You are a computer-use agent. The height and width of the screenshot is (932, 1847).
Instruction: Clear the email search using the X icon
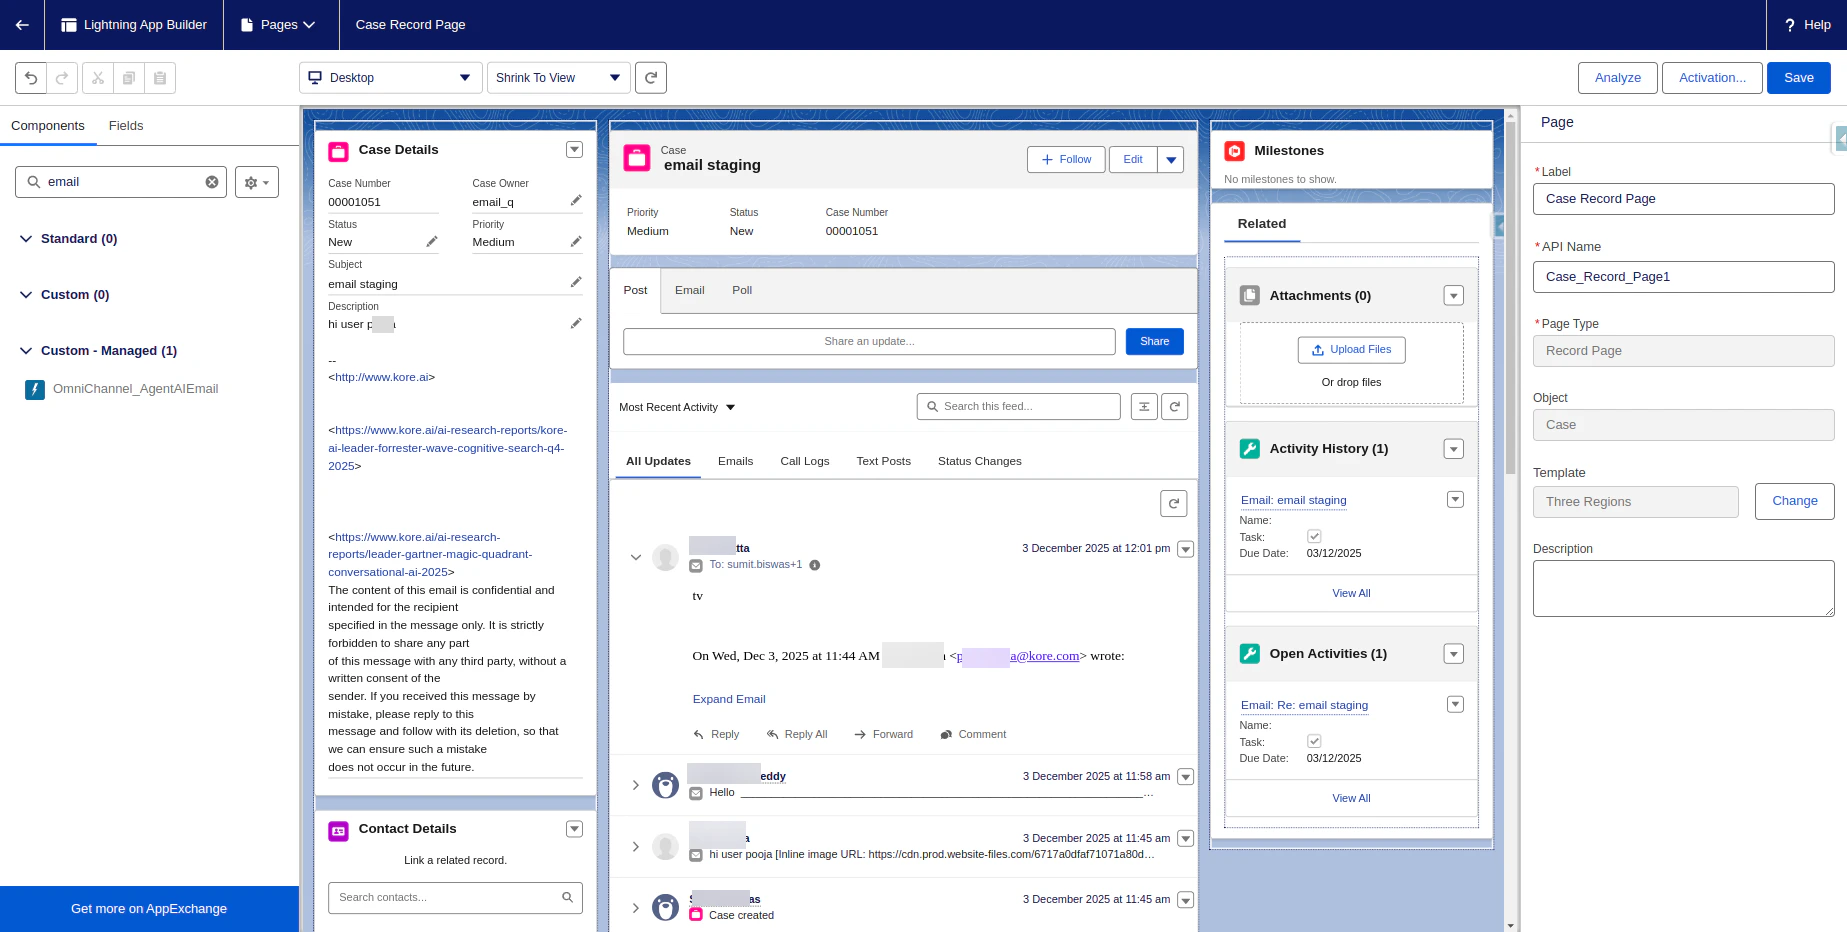211,182
